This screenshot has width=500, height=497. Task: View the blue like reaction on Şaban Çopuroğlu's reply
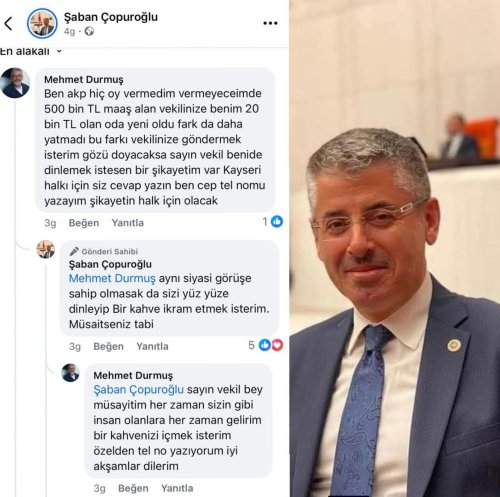click(x=265, y=345)
